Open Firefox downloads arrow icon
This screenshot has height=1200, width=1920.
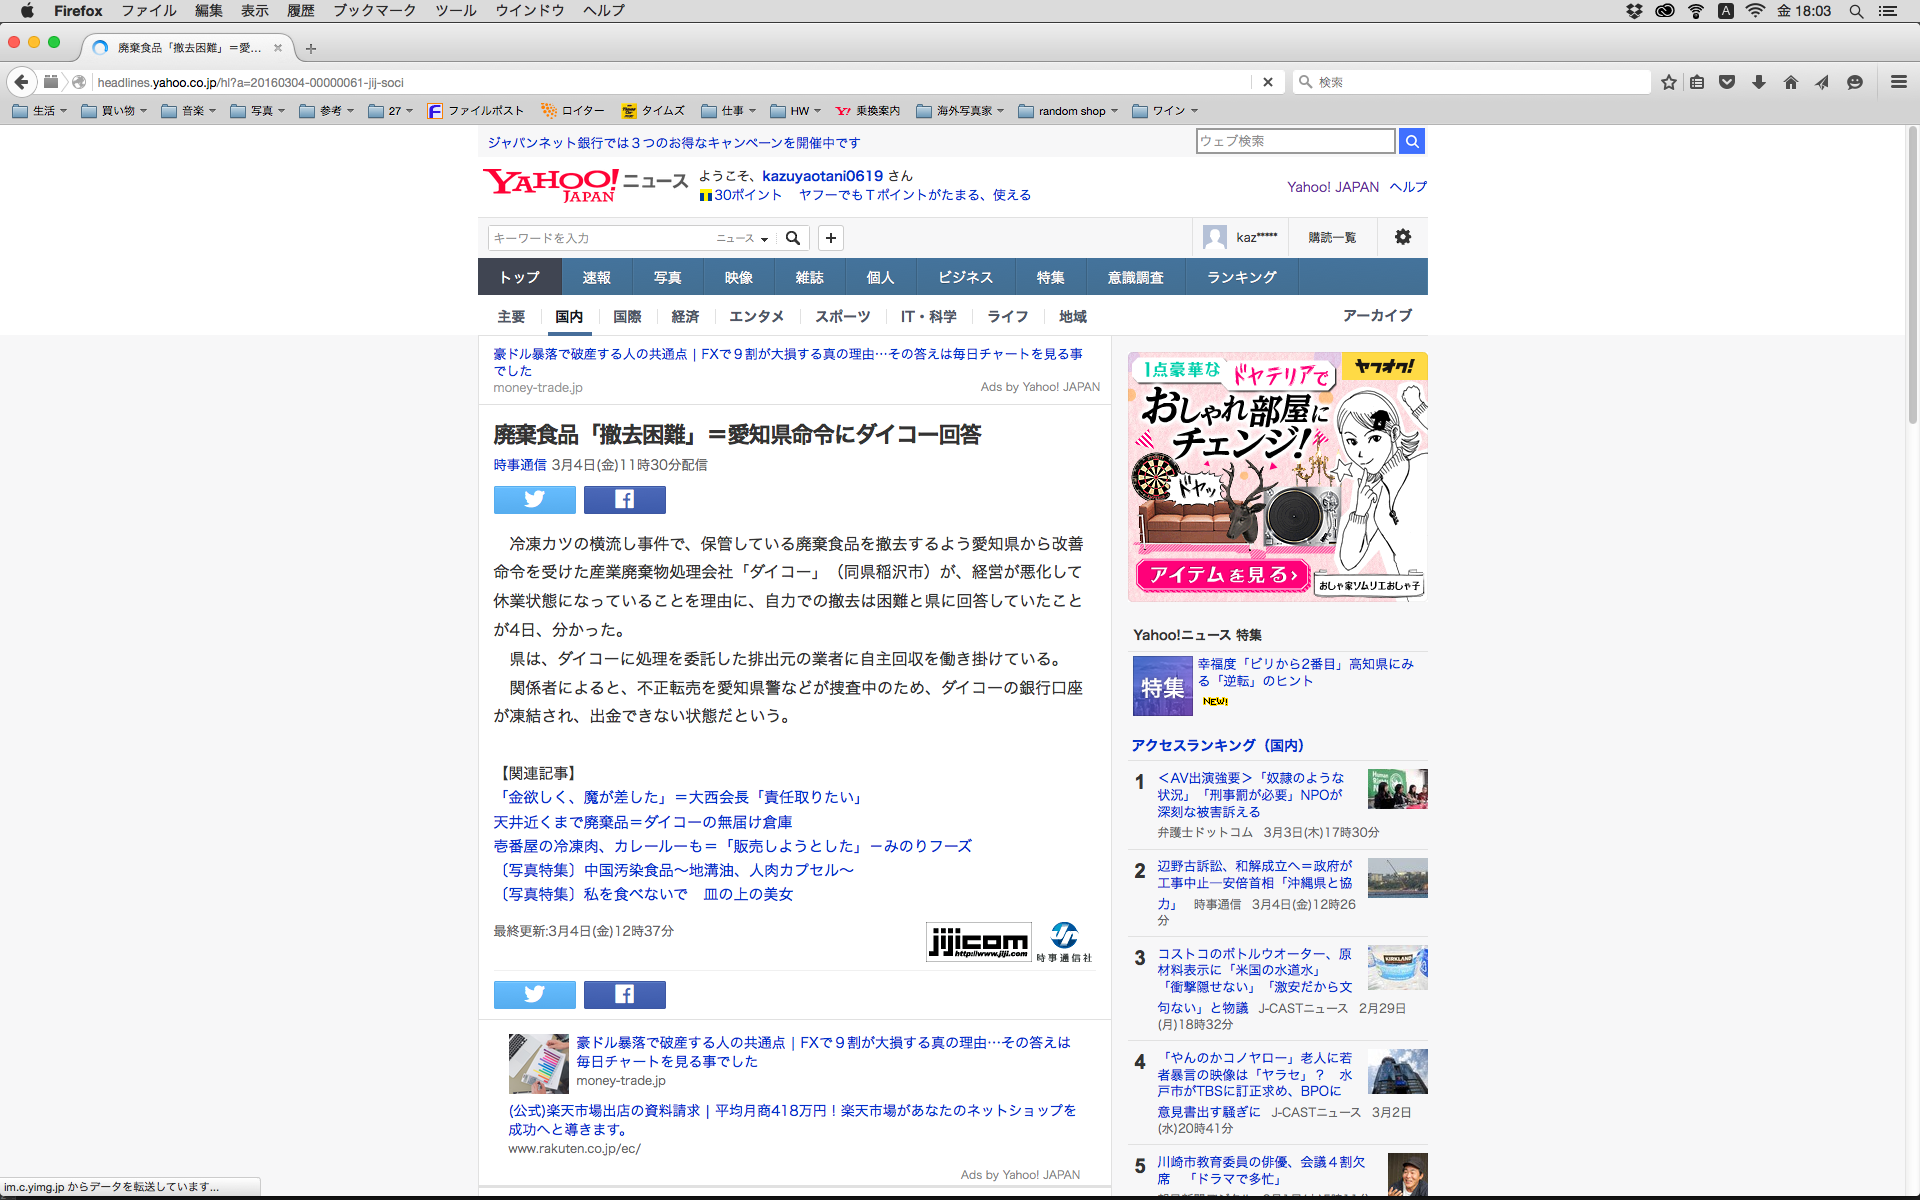[1758, 82]
